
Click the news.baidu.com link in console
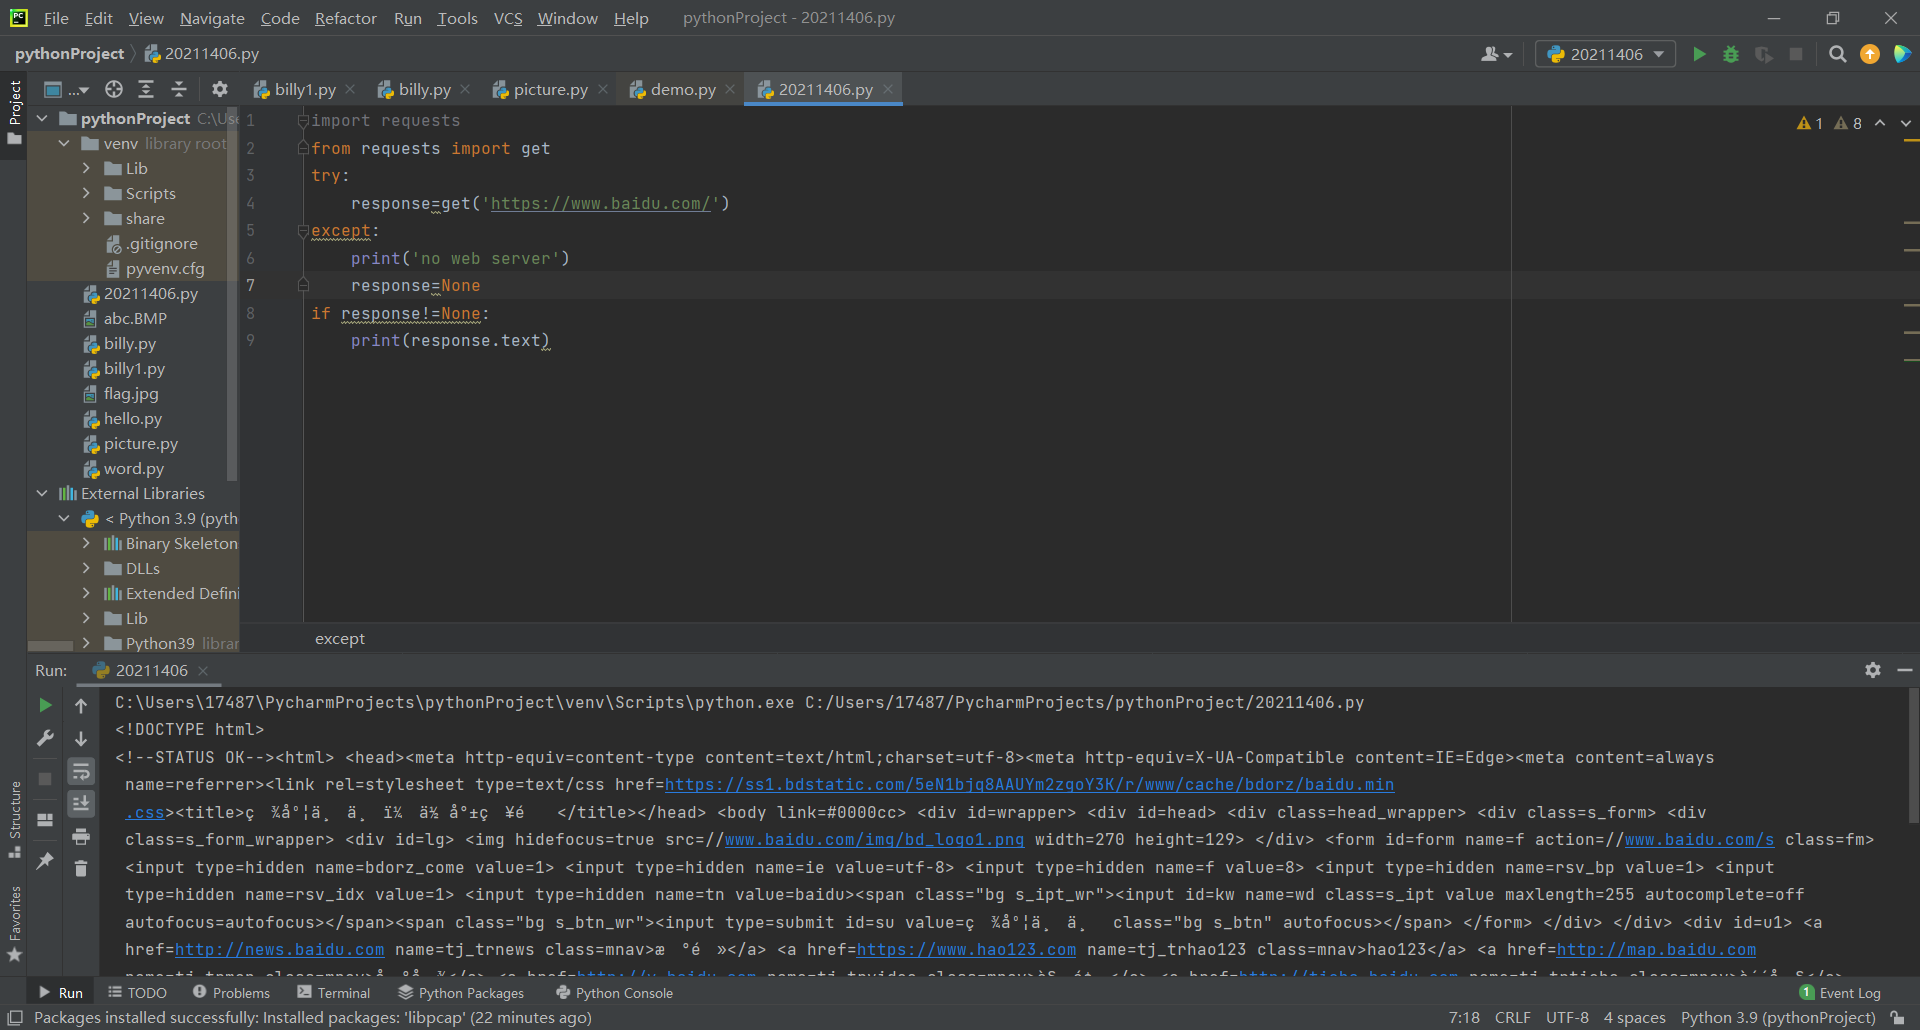click(279, 949)
